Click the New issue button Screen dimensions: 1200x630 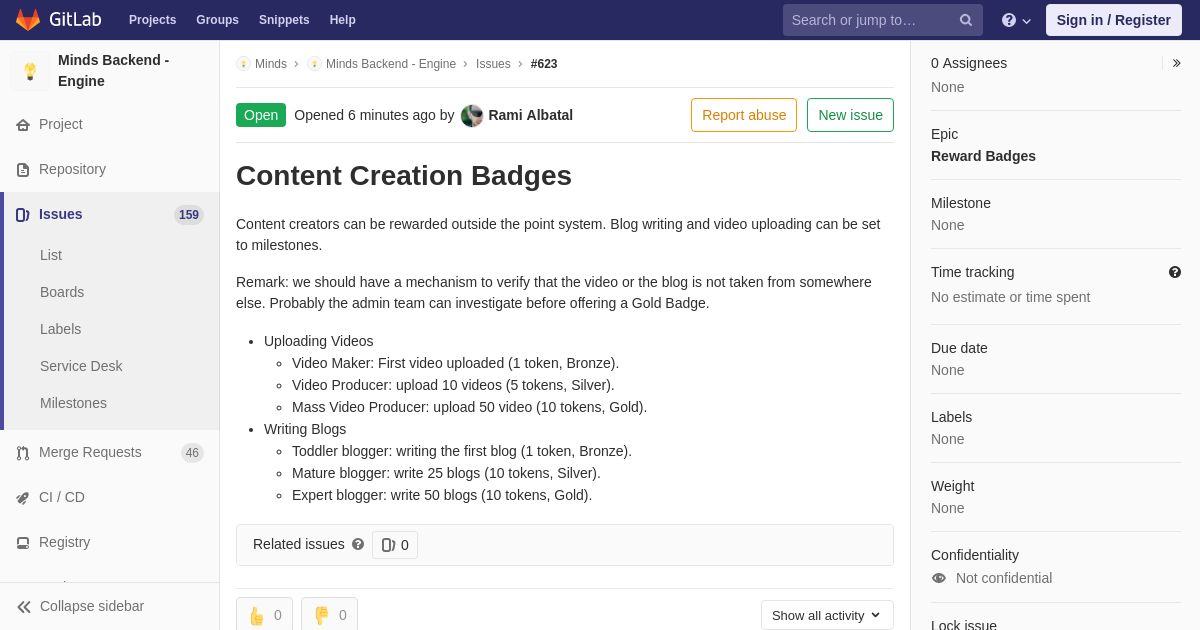[850, 115]
